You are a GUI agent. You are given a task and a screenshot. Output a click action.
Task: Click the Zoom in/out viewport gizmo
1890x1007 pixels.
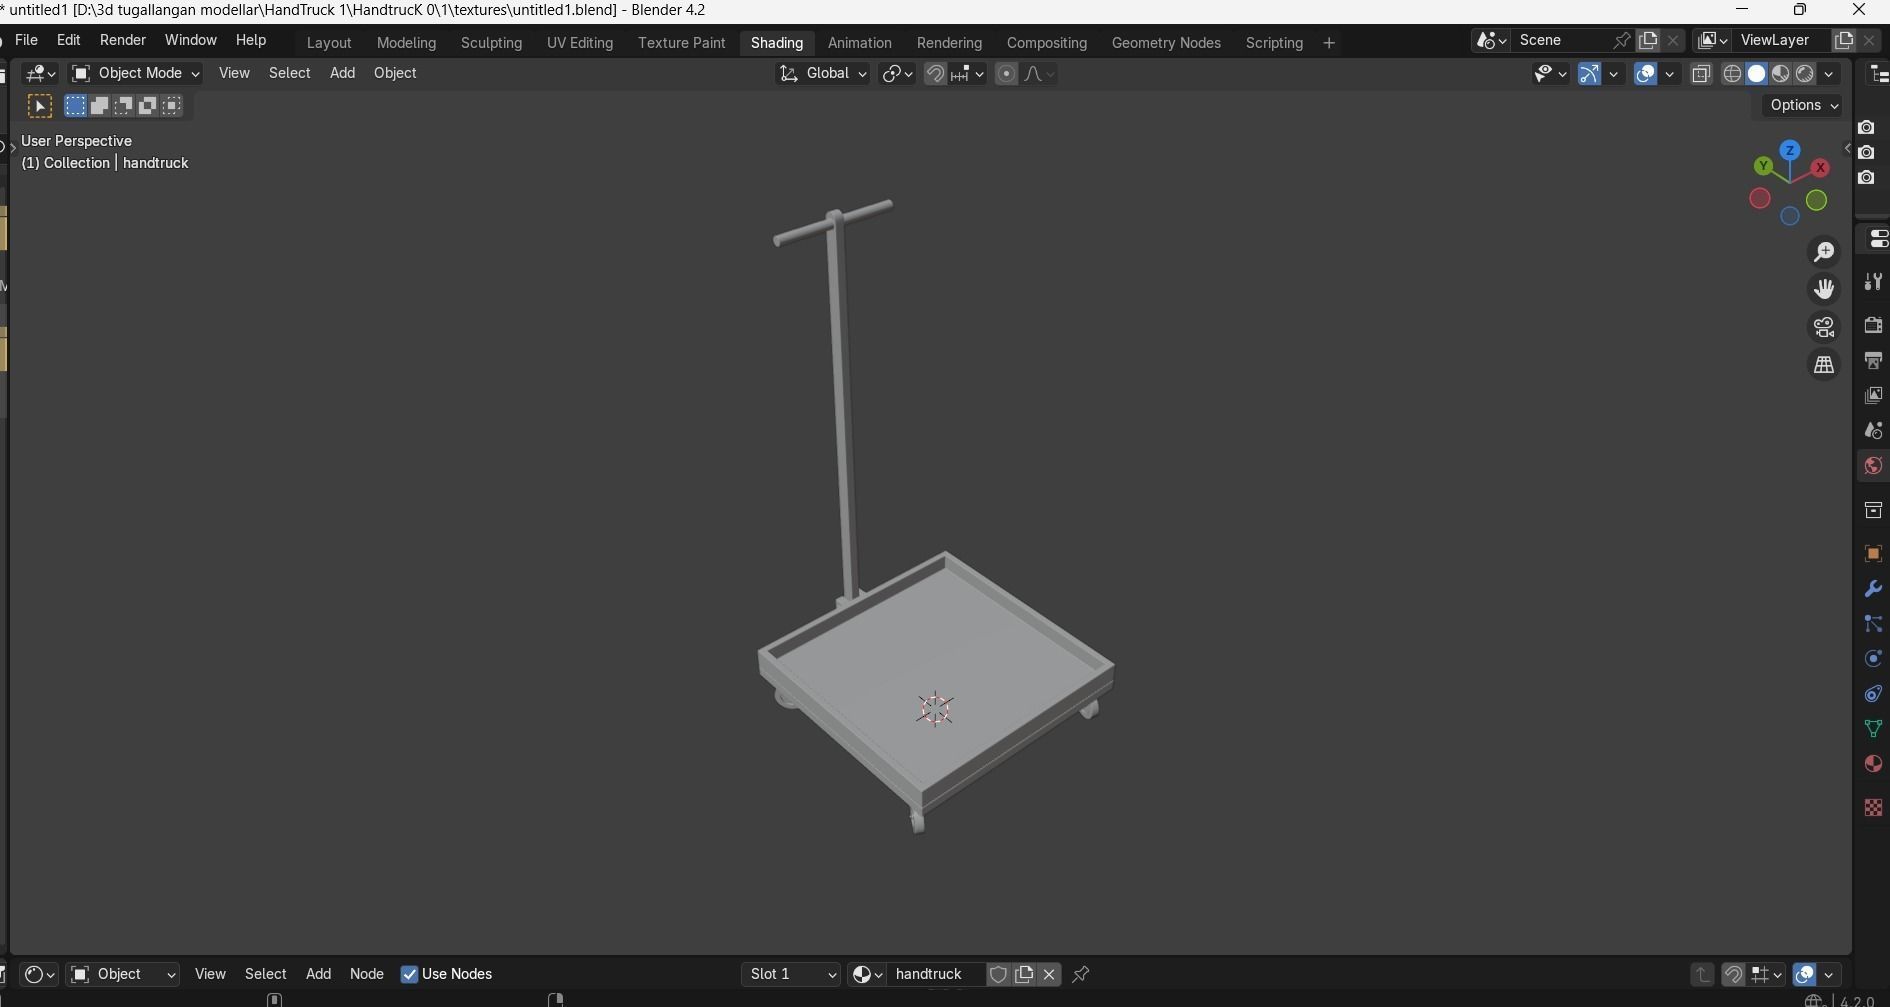1824,251
